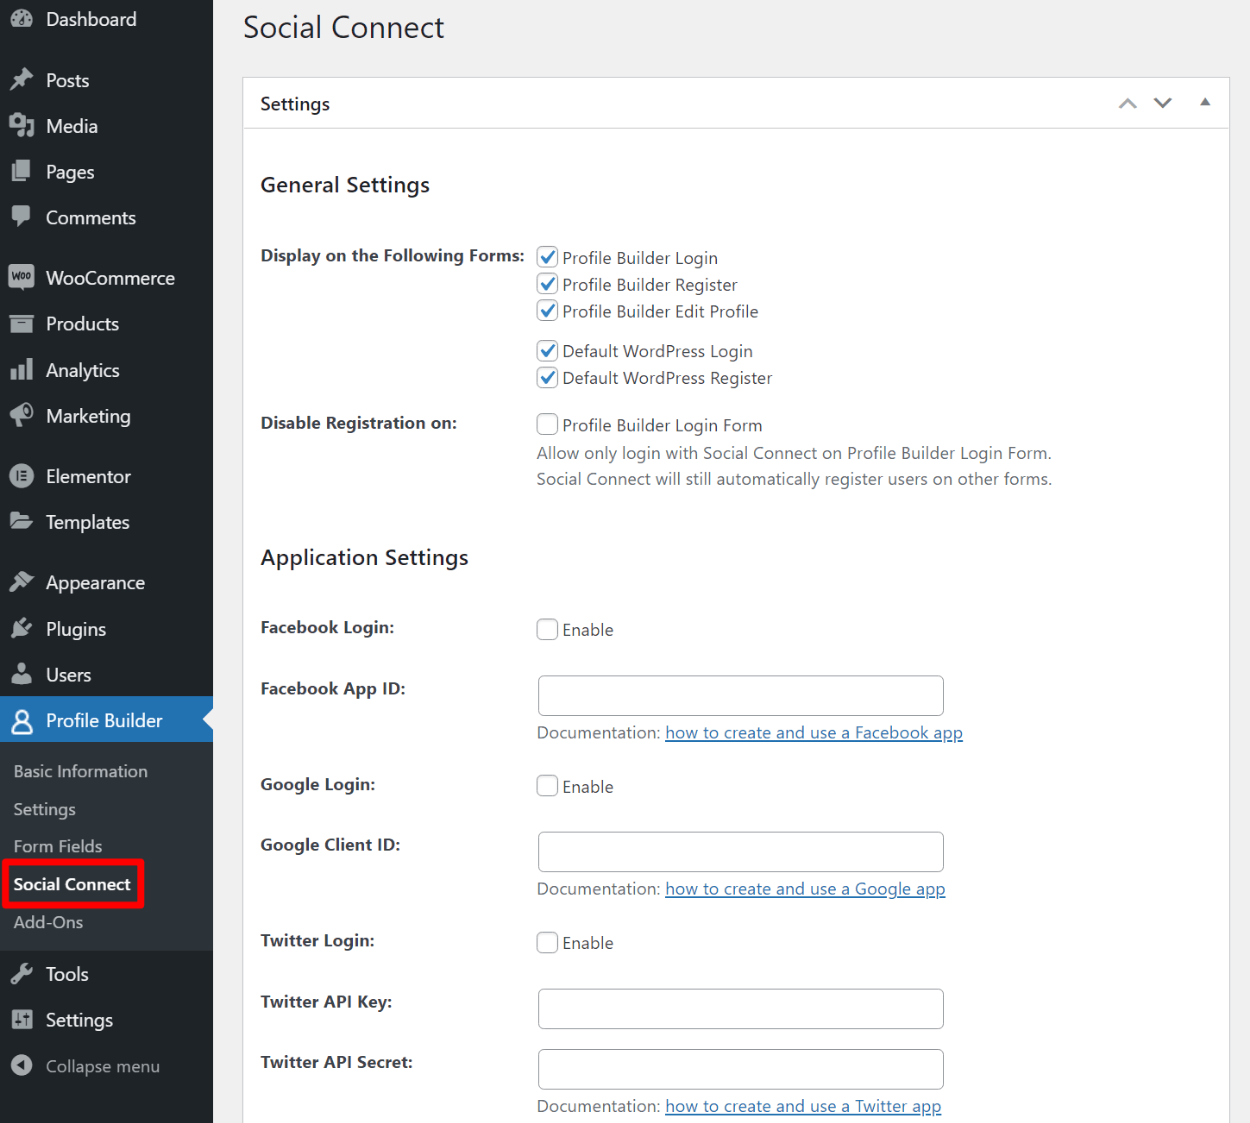Open Basic Information submenu
Screen dimensions: 1250x1123
(x=81, y=771)
